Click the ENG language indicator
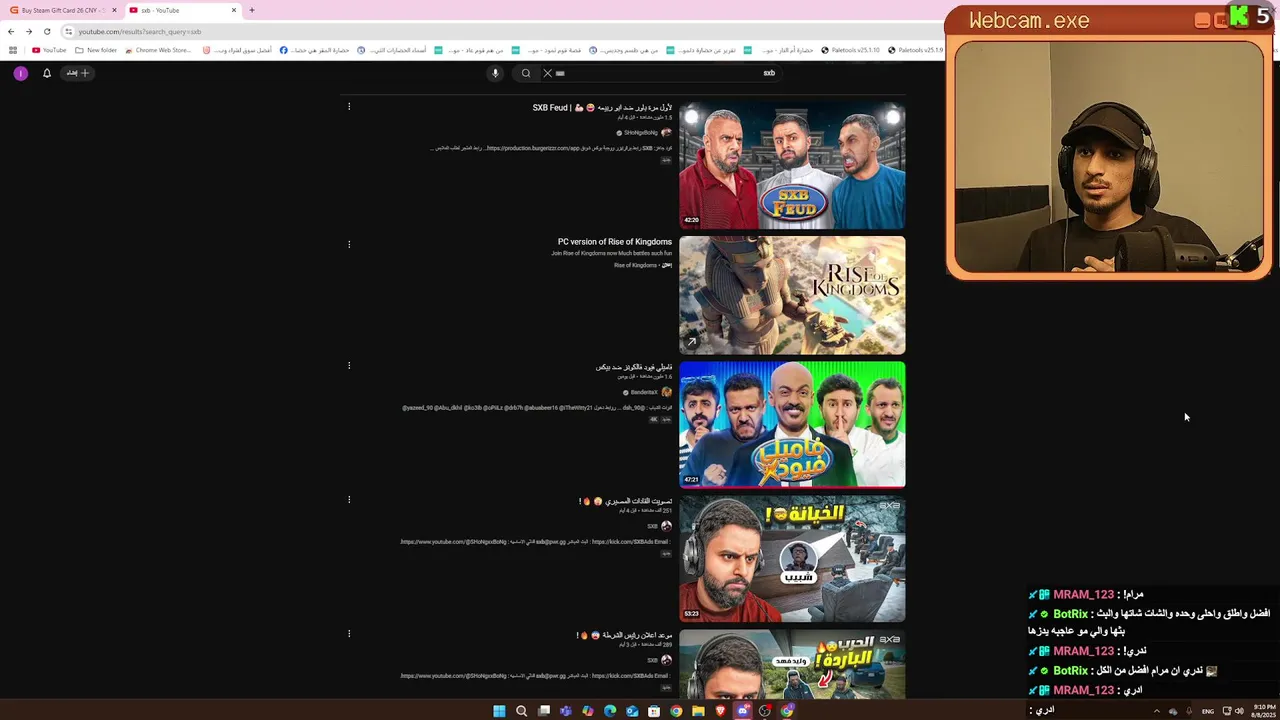The width and height of the screenshot is (1280, 720). pyautogui.click(x=1207, y=711)
